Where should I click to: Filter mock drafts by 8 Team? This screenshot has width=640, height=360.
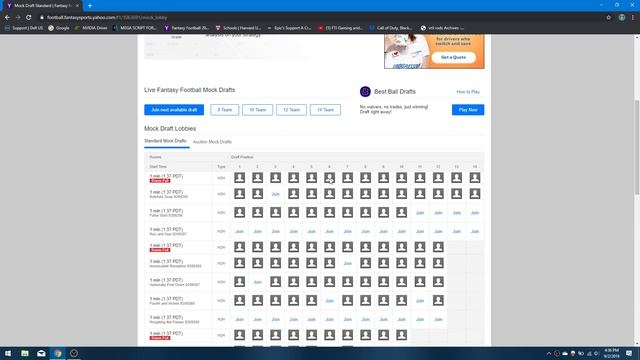click(224, 110)
